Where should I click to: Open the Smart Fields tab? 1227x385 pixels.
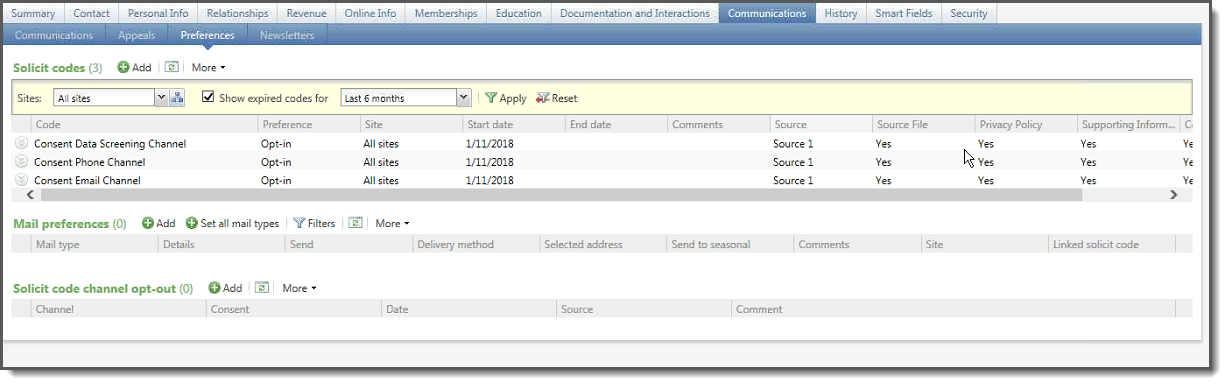[x=904, y=13]
